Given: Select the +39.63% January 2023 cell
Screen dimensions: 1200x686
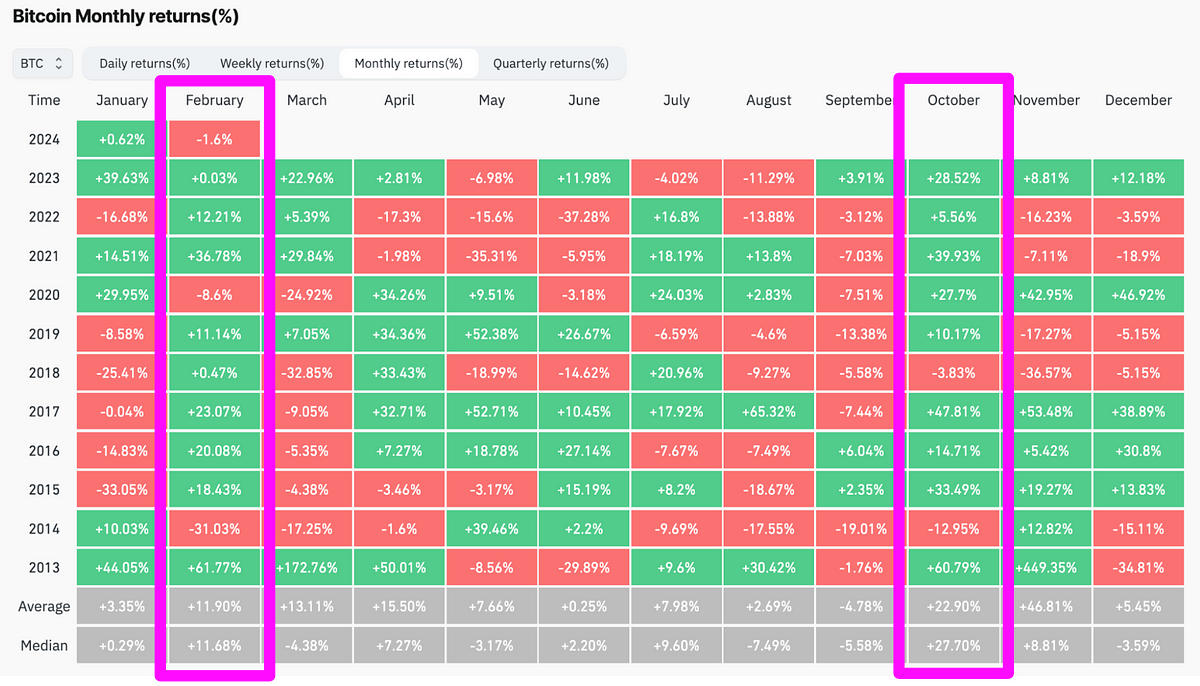Looking at the screenshot, I should [122, 178].
